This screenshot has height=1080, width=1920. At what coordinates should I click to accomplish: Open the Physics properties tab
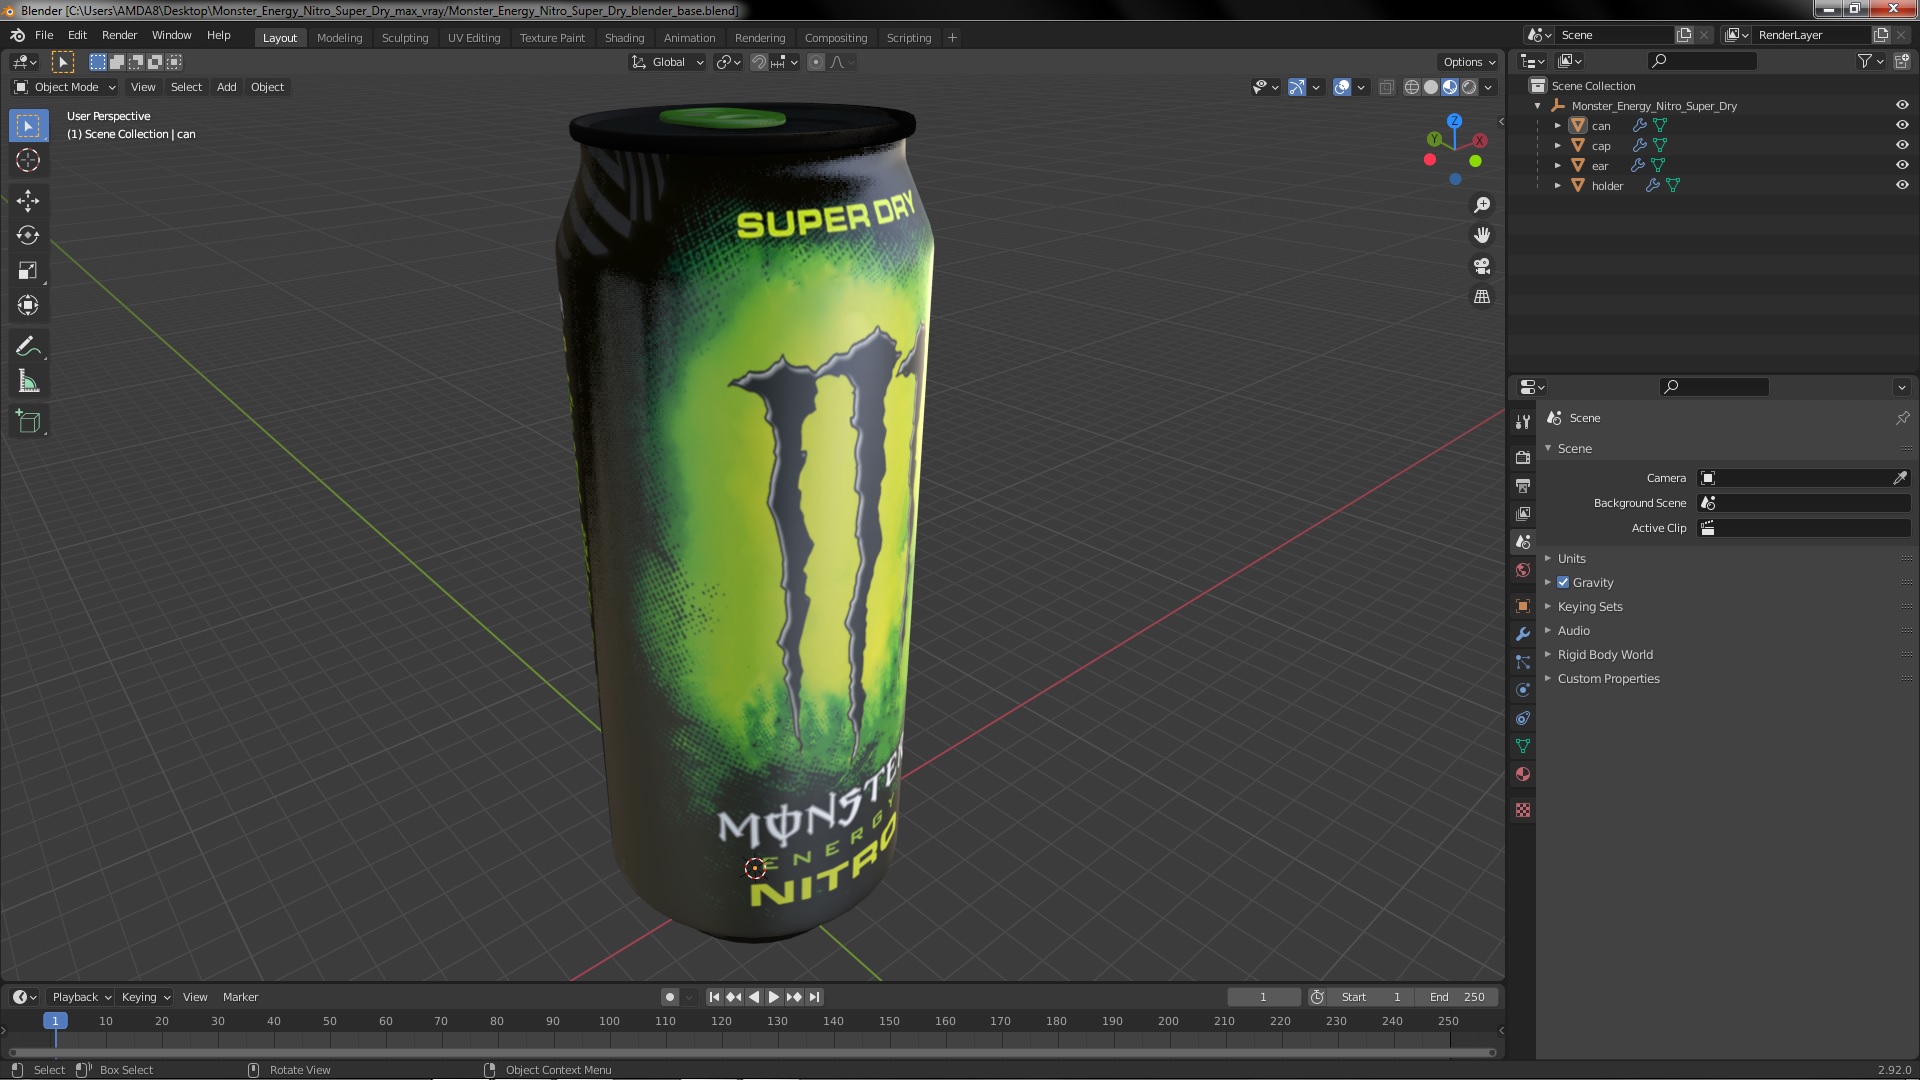(x=1523, y=690)
